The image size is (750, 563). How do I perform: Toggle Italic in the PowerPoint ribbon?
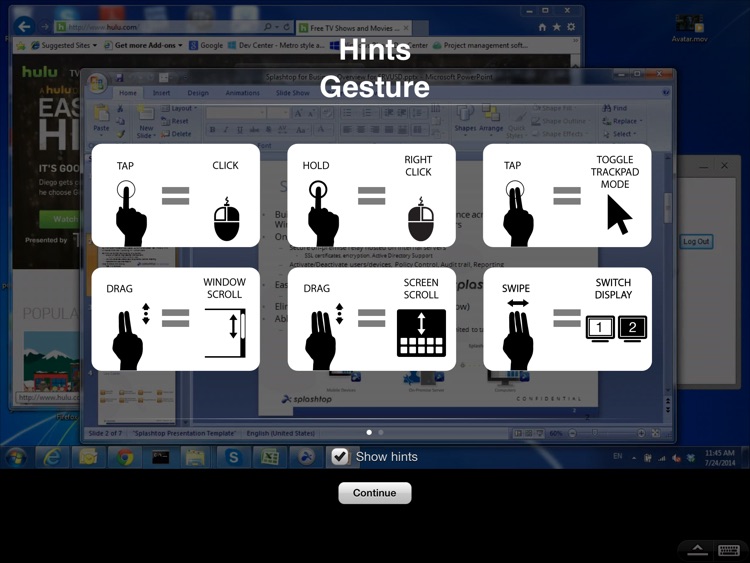226,130
